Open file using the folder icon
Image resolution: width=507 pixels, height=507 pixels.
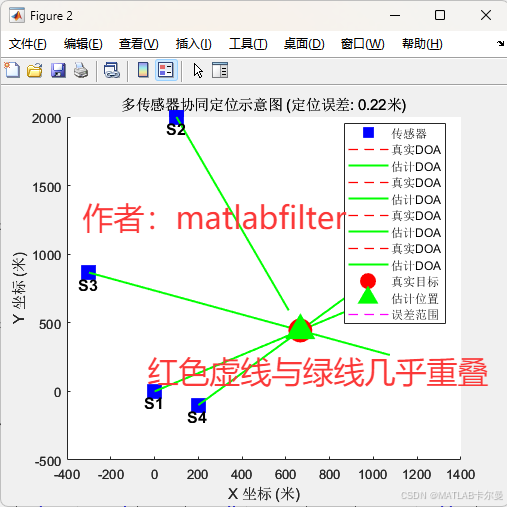(35, 70)
